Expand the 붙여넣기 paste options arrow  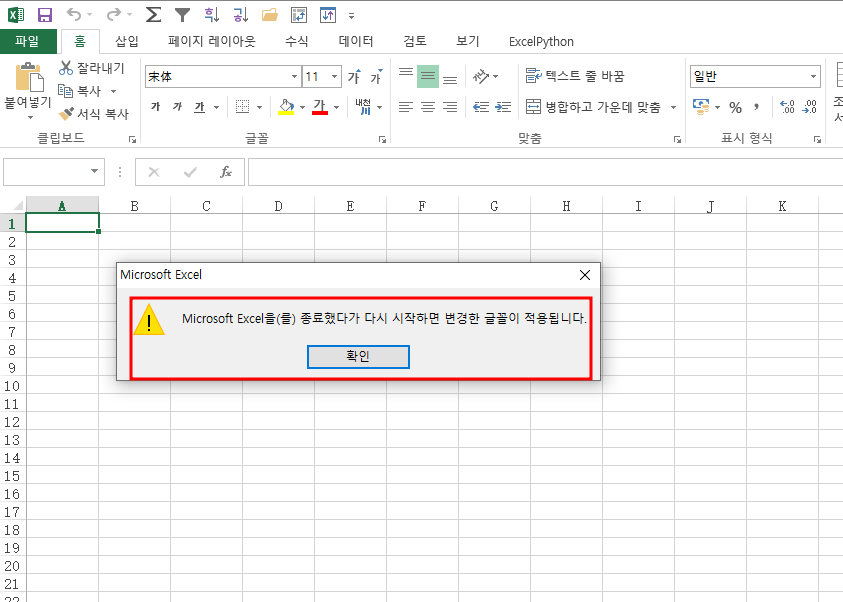30,117
